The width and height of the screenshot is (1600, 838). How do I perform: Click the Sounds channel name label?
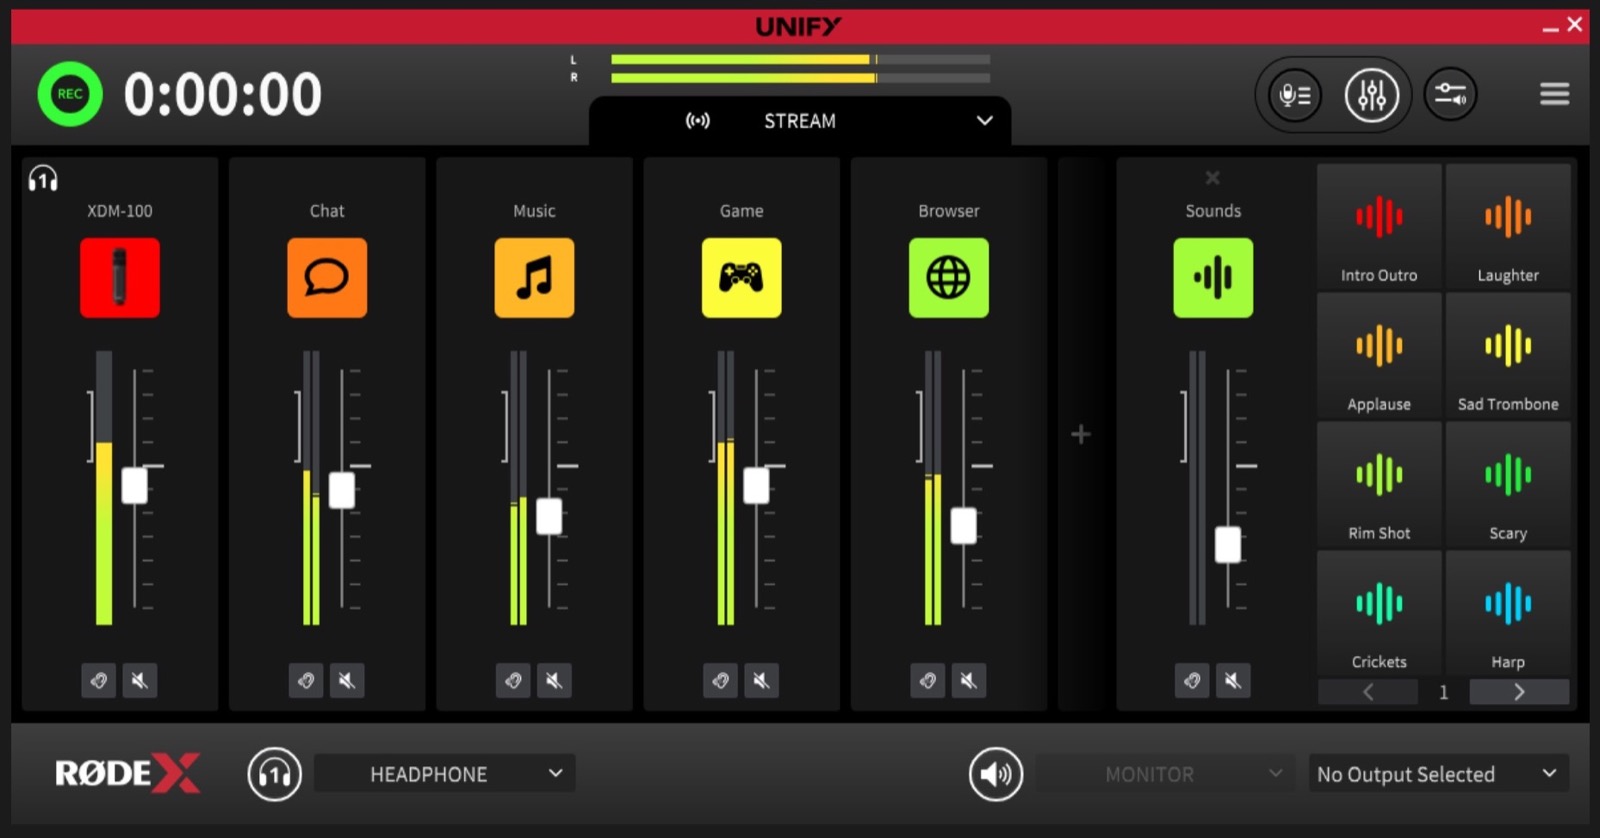pyautogui.click(x=1213, y=211)
